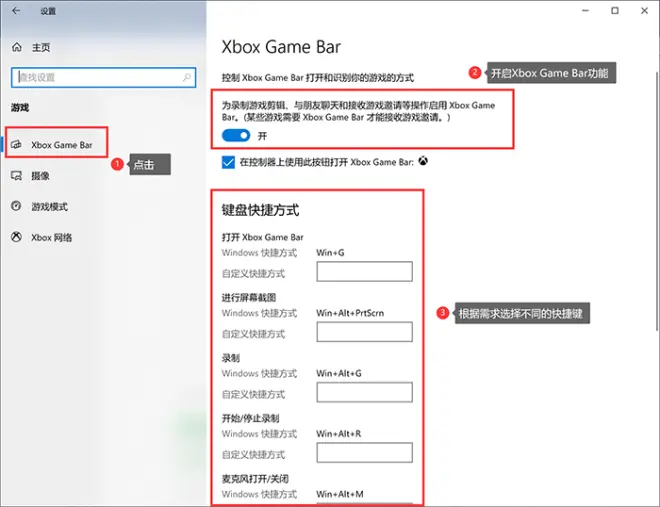Go back with the back arrow
Image resolution: width=660 pixels, height=507 pixels.
[16, 11]
